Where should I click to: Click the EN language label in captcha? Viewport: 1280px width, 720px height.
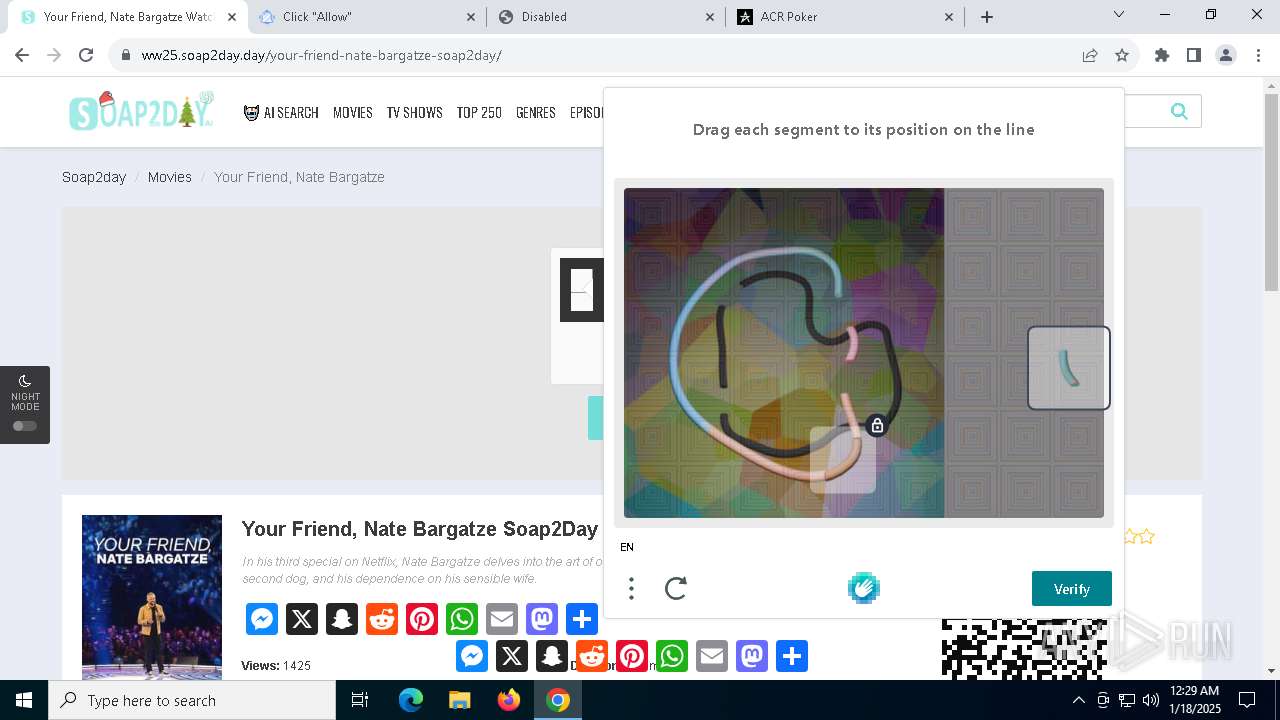pyautogui.click(x=627, y=547)
